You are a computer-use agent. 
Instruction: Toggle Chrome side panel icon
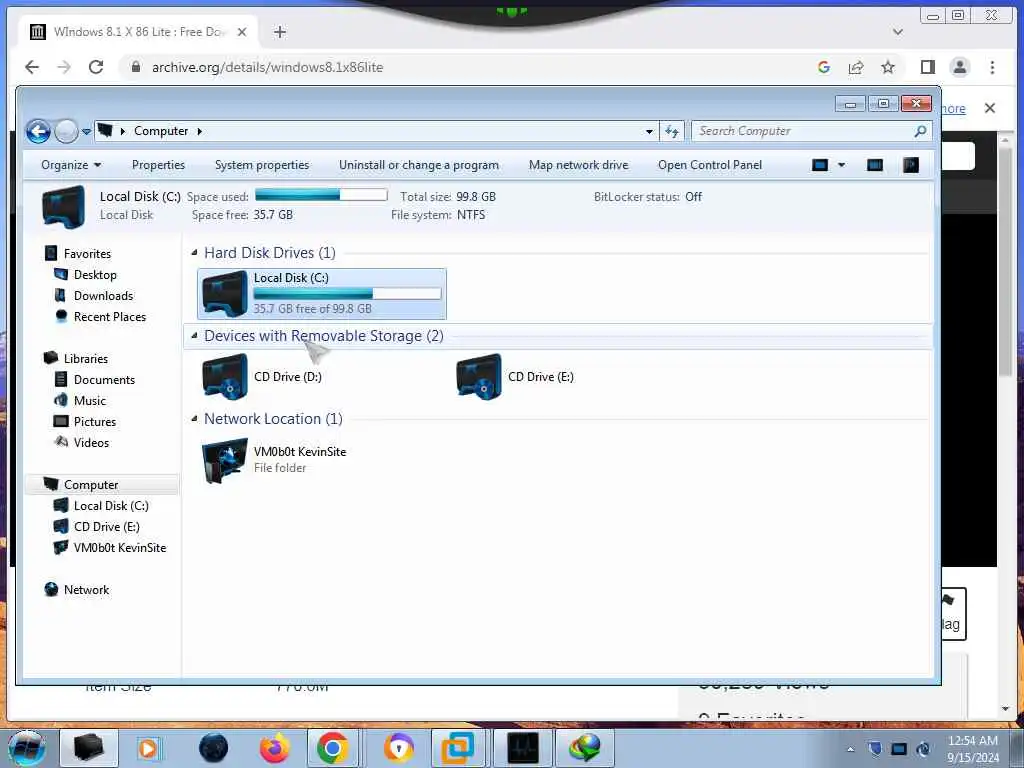pyautogui.click(x=927, y=67)
